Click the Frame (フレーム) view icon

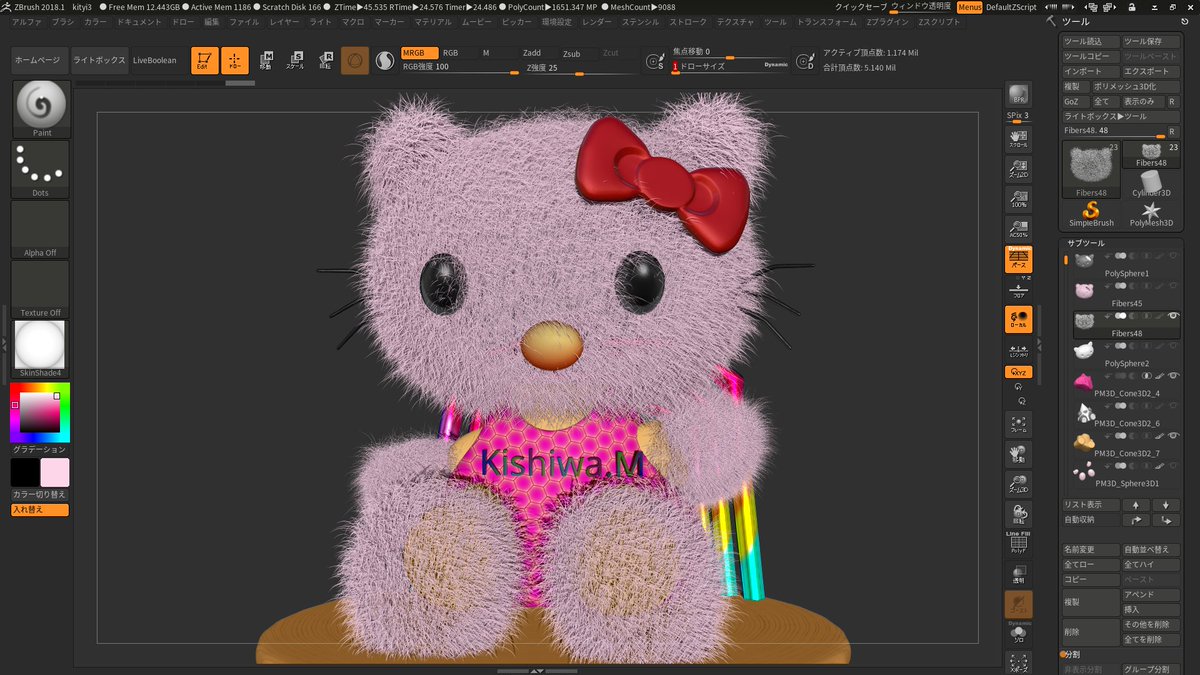1018,425
